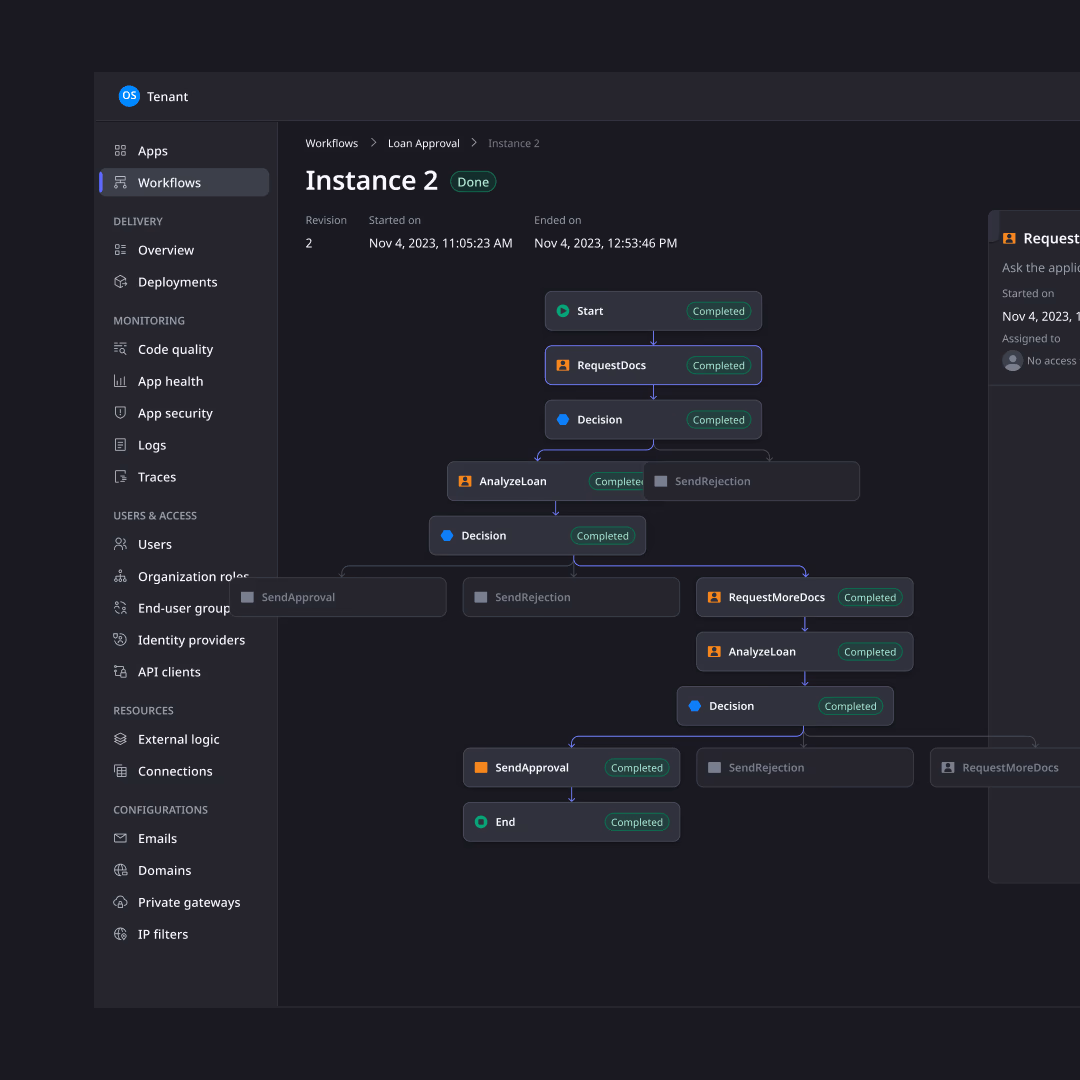1080x1080 pixels.
Task: Click the Traces icon in the sidebar
Action: (120, 477)
